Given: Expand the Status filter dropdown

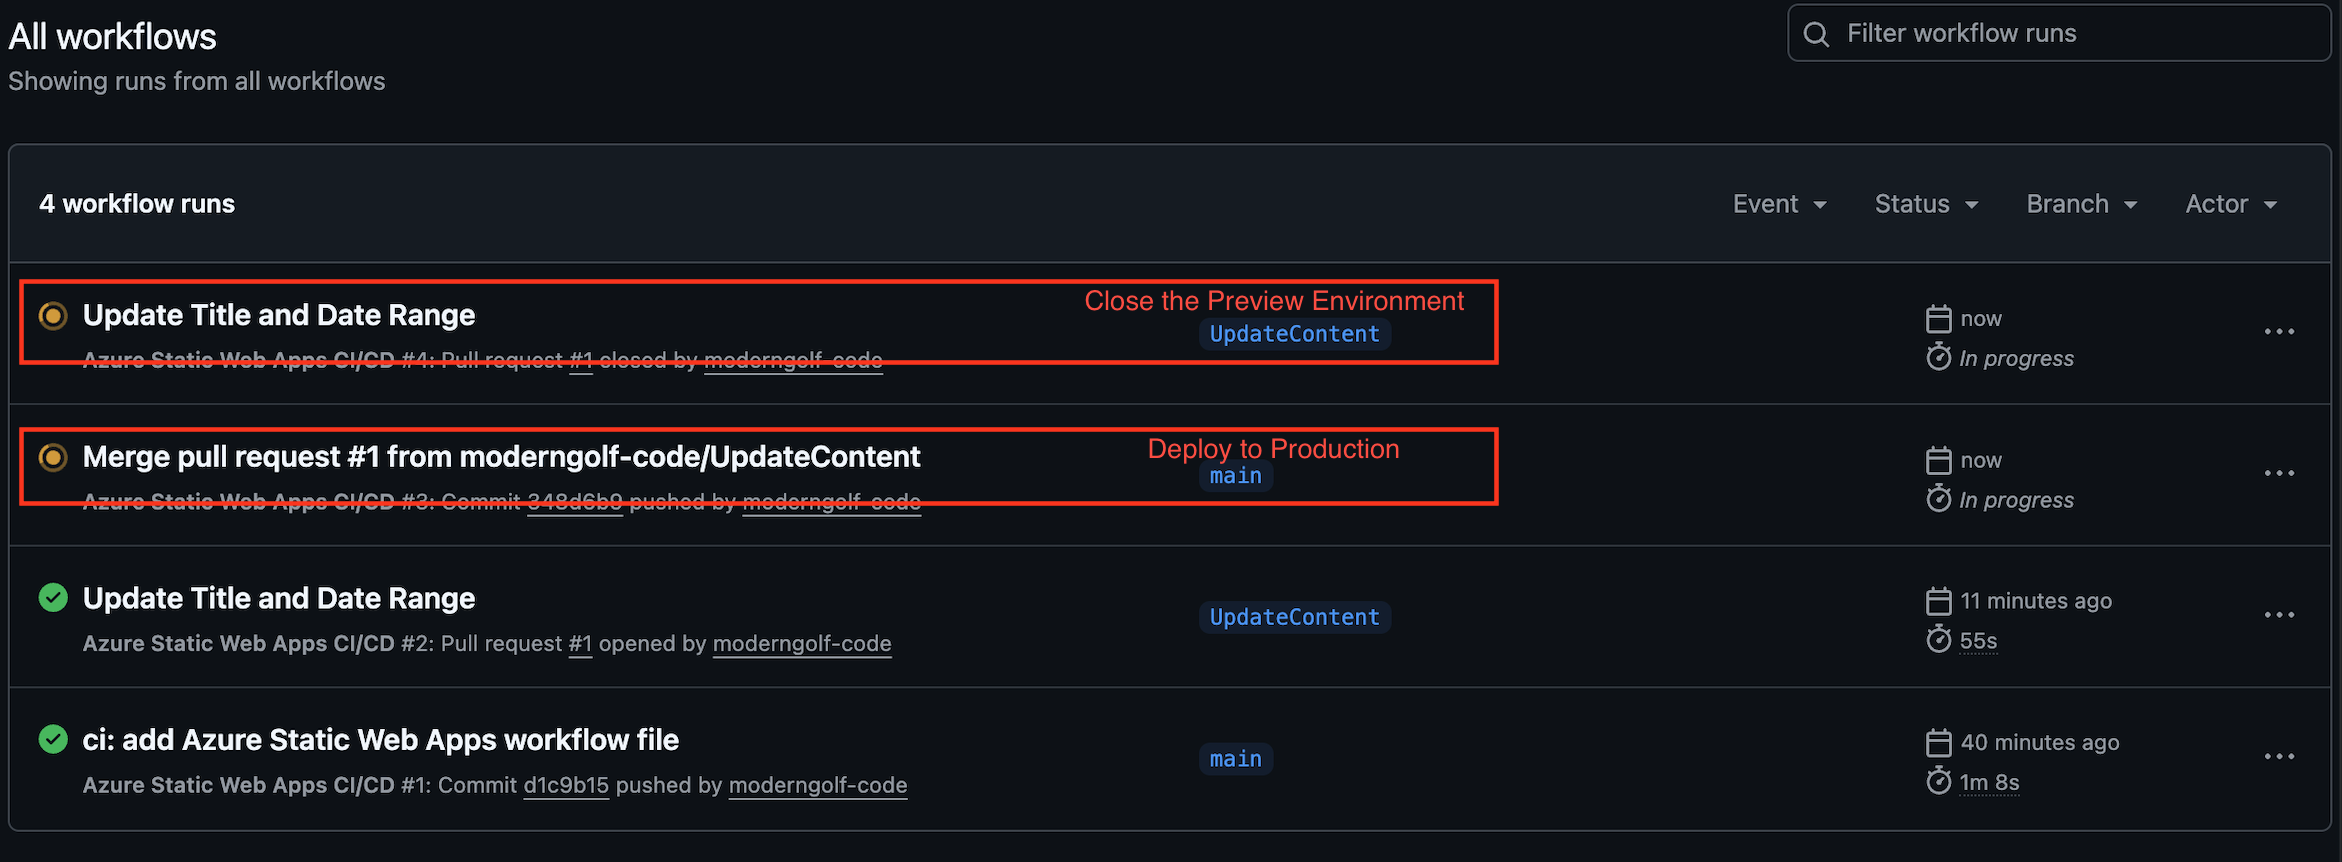Looking at the screenshot, I should pyautogui.click(x=1926, y=204).
